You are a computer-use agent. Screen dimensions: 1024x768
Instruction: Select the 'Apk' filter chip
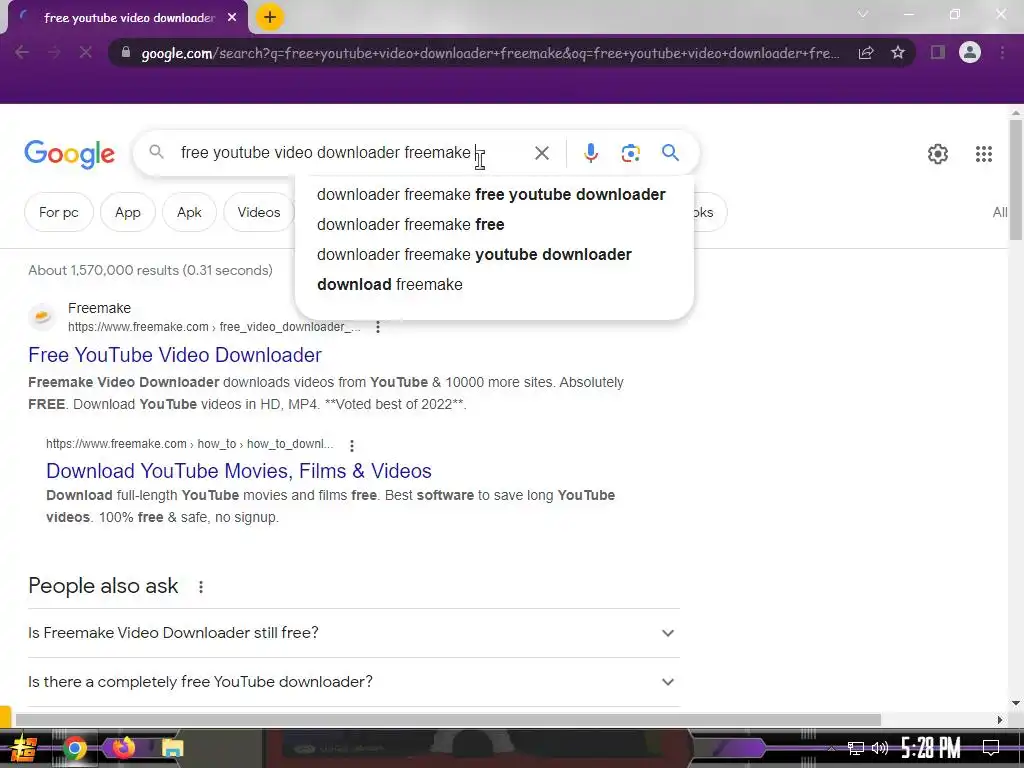tap(189, 212)
